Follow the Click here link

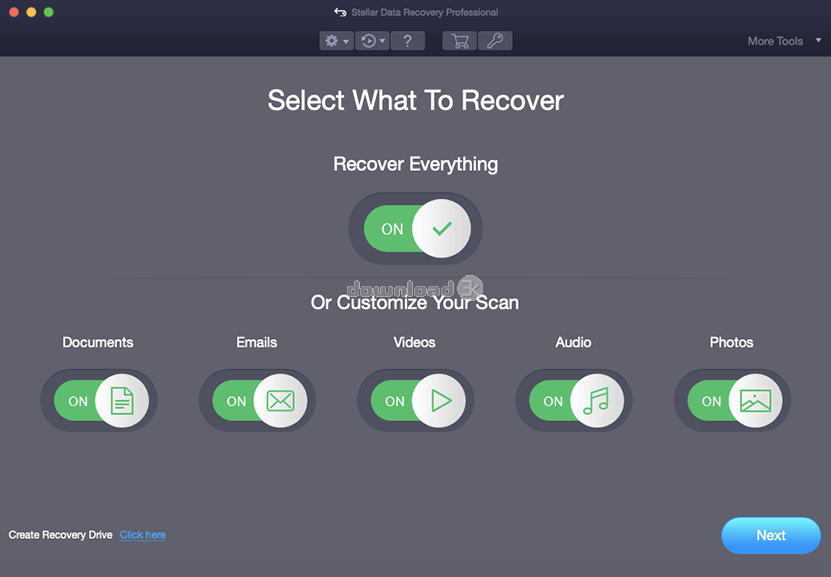pyautogui.click(x=143, y=535)
